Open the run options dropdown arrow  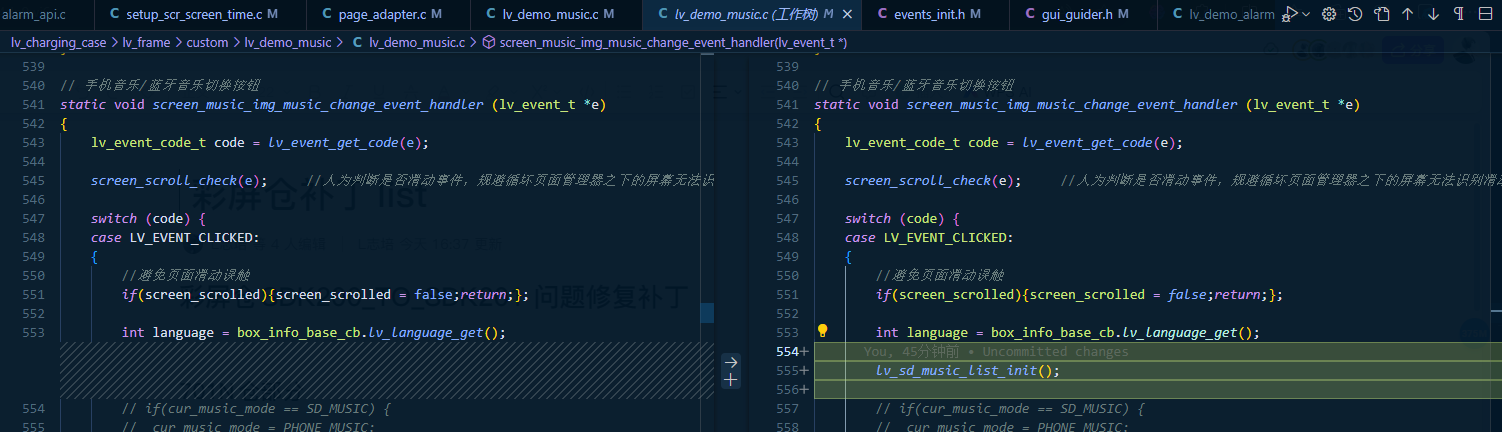[1307, 14]
